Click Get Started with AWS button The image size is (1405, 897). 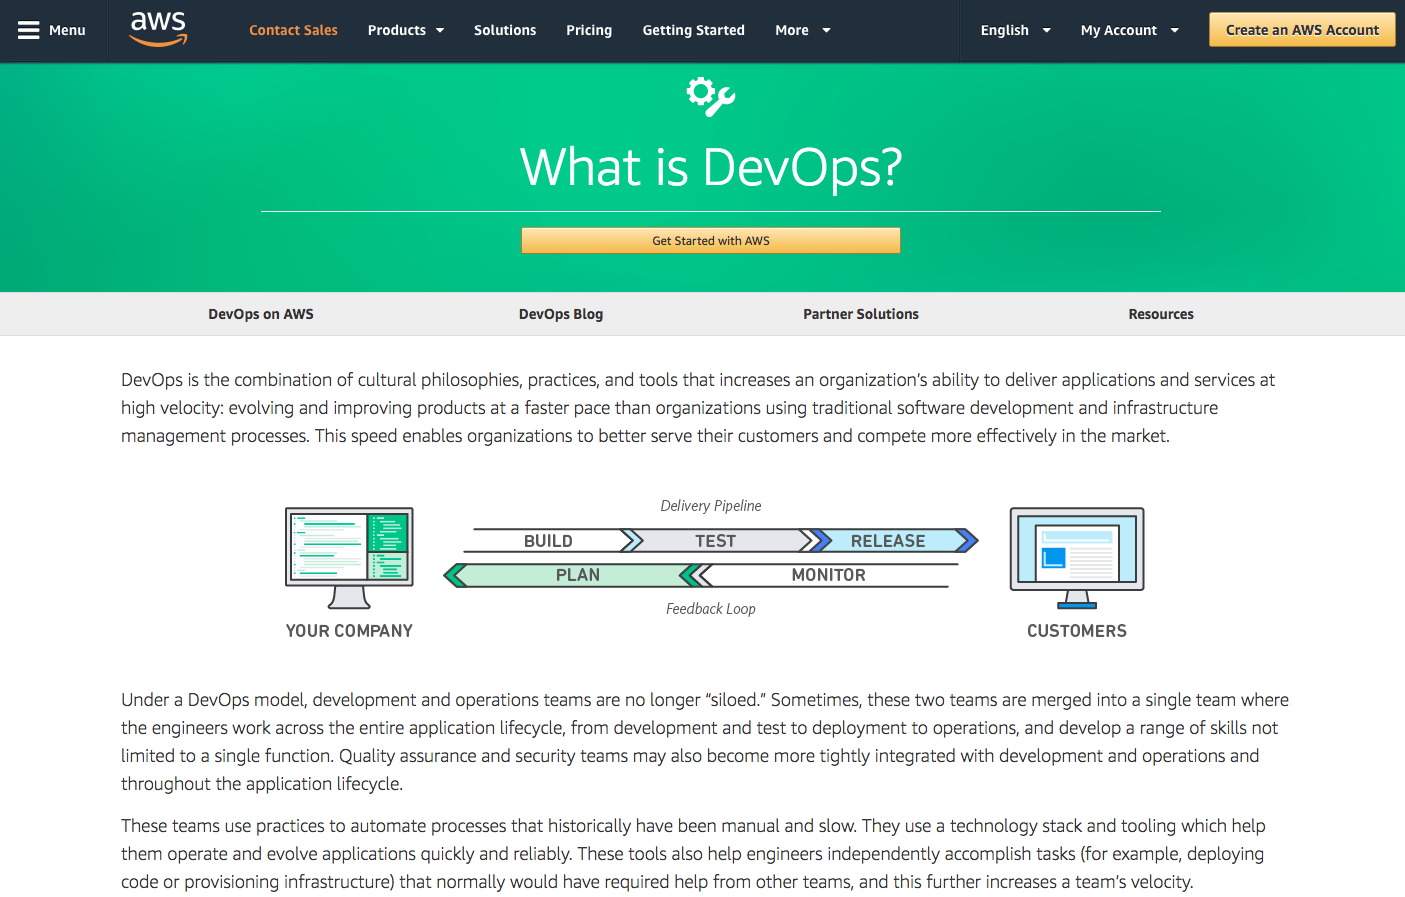click(x=711, y=241)
